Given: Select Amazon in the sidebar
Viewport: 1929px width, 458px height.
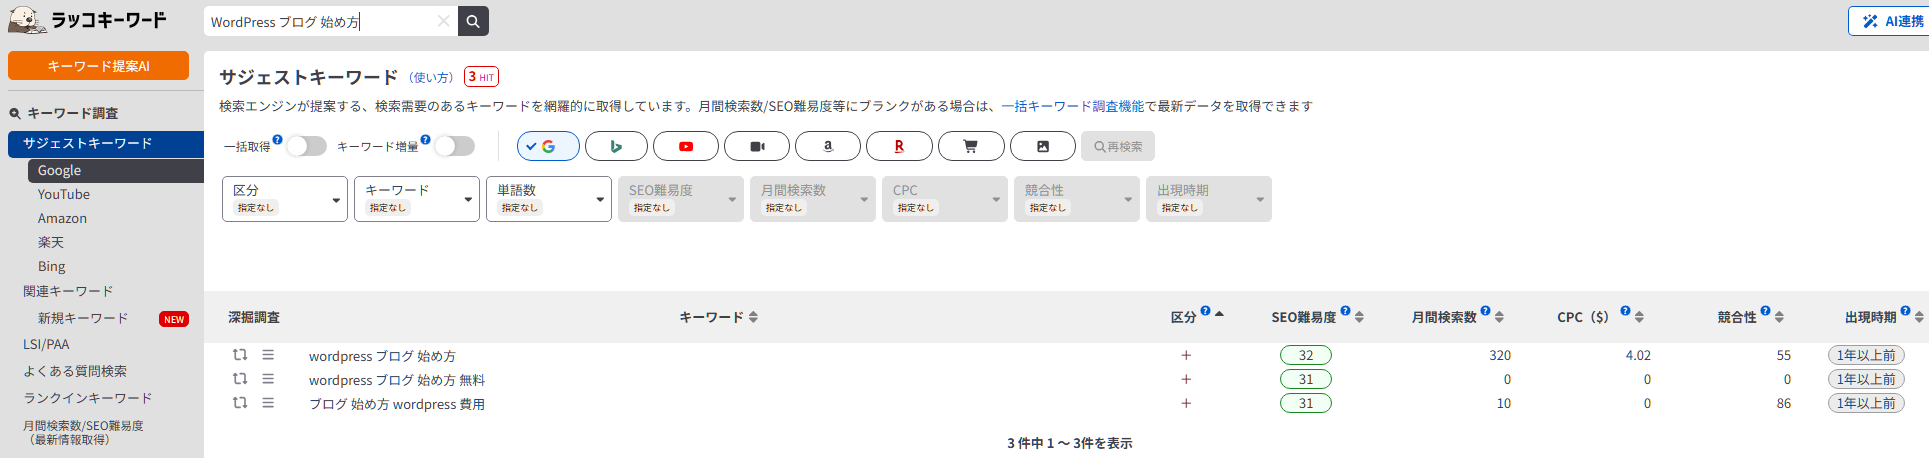Looking at the screenshot, I should click(x=62, y=219).
